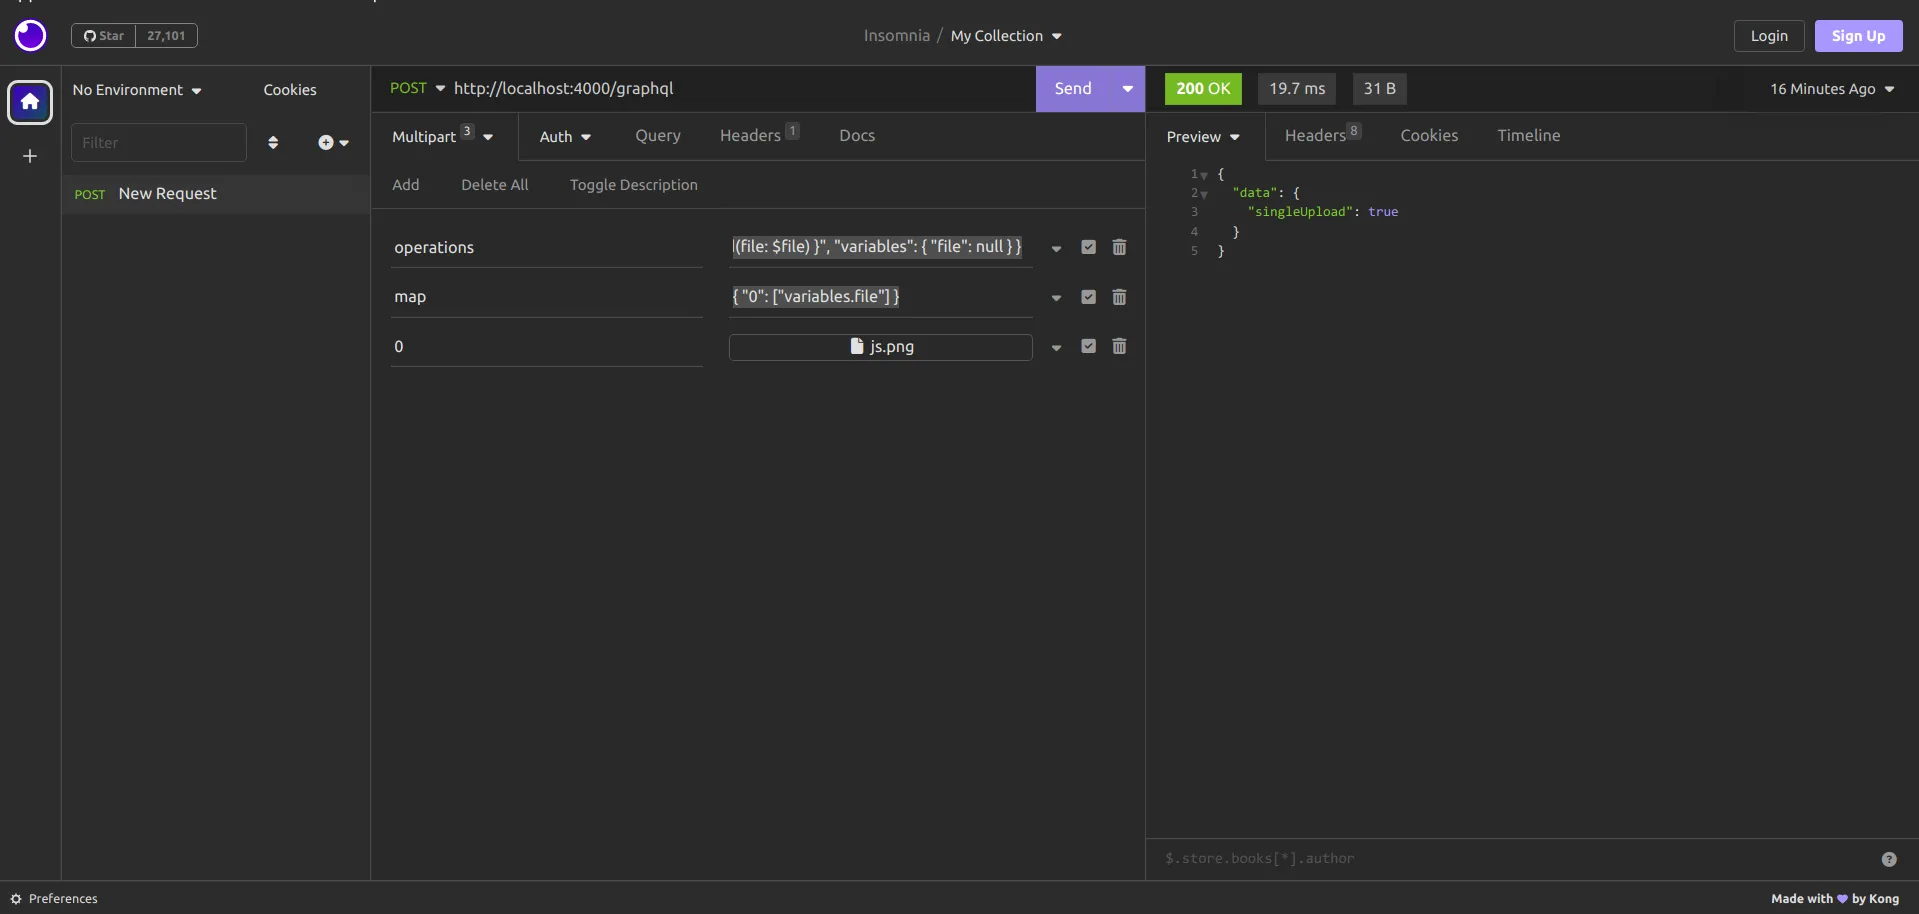Click the sidebar Filter input field
1919x914 pixels.
tap(158, 143)
